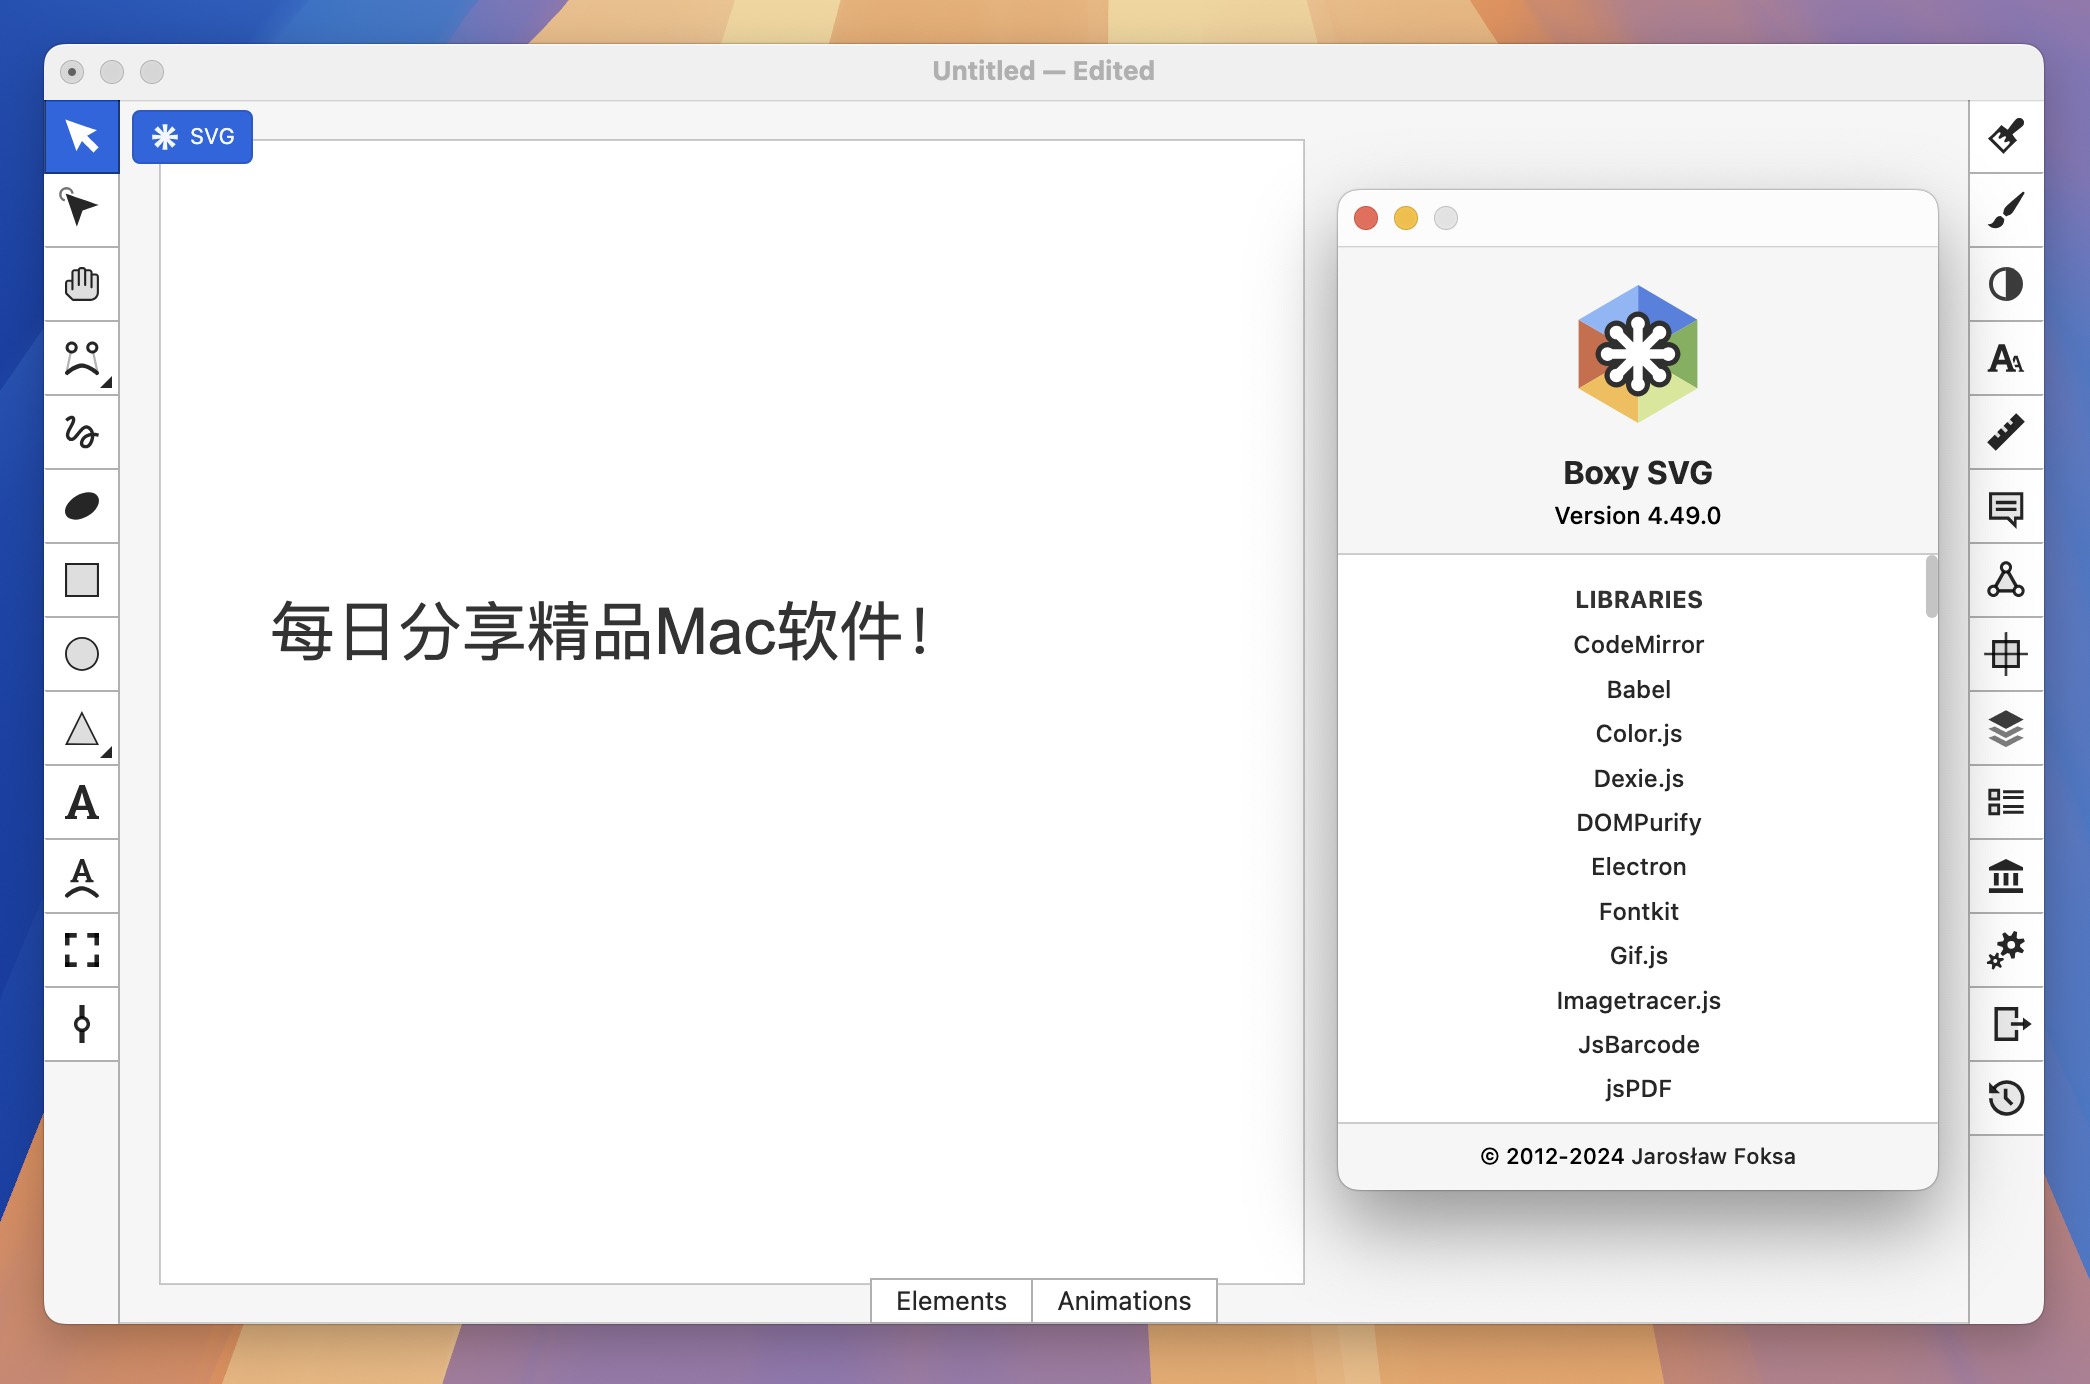This screenshot has width=2090, height=1384.
Task: Select the Blob brush tool
Action: 82,506
